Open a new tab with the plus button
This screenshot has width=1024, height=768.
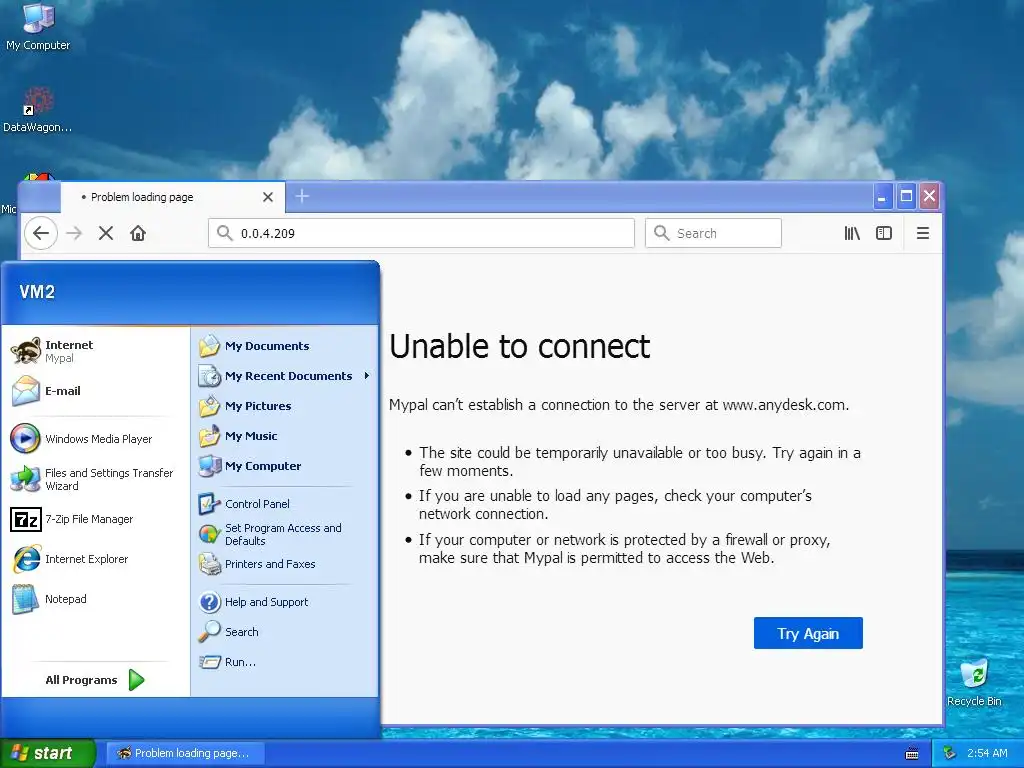302,196
